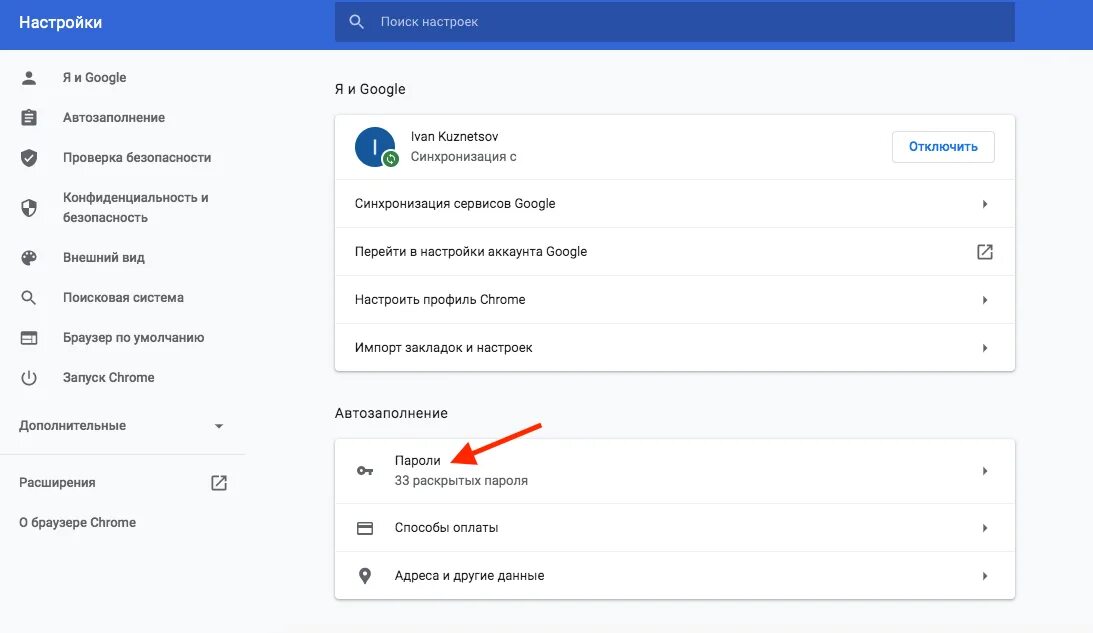
Task: Click the Ivan Kuznetsov profile avatar
Action: 375,147
